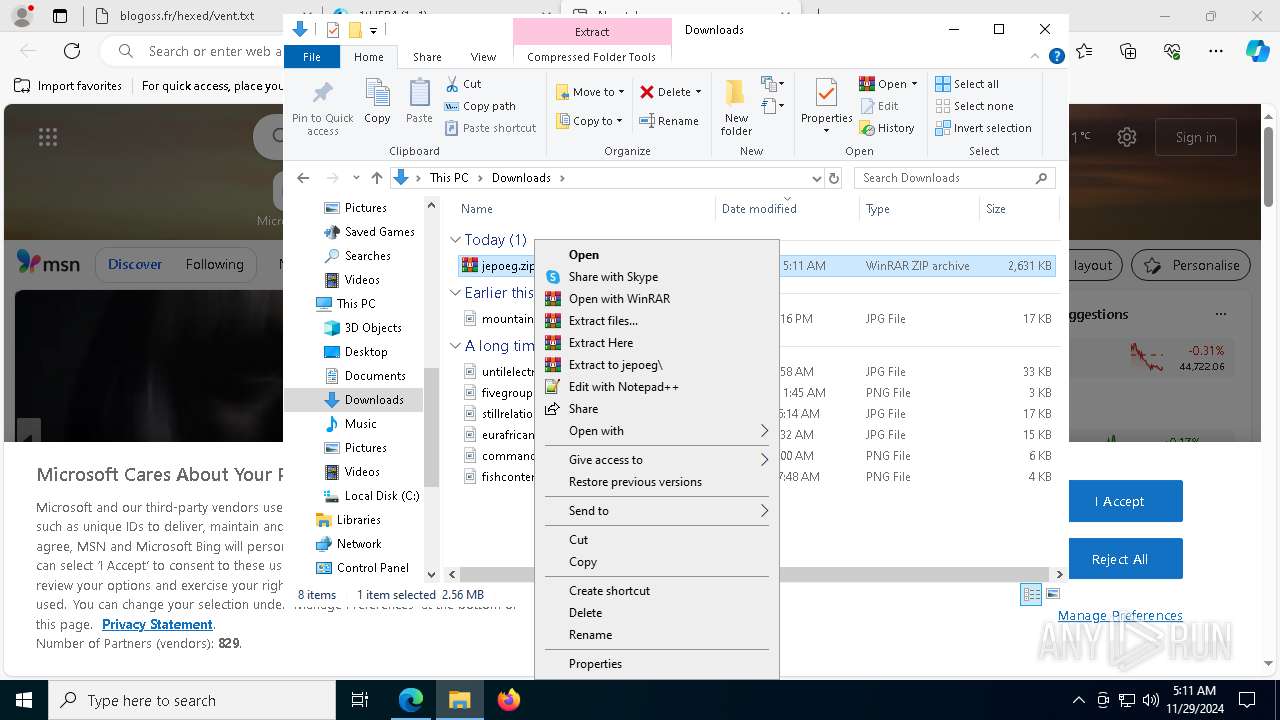Click the address bar refresh button
The image size is (1280, 720).
[834, 178]
